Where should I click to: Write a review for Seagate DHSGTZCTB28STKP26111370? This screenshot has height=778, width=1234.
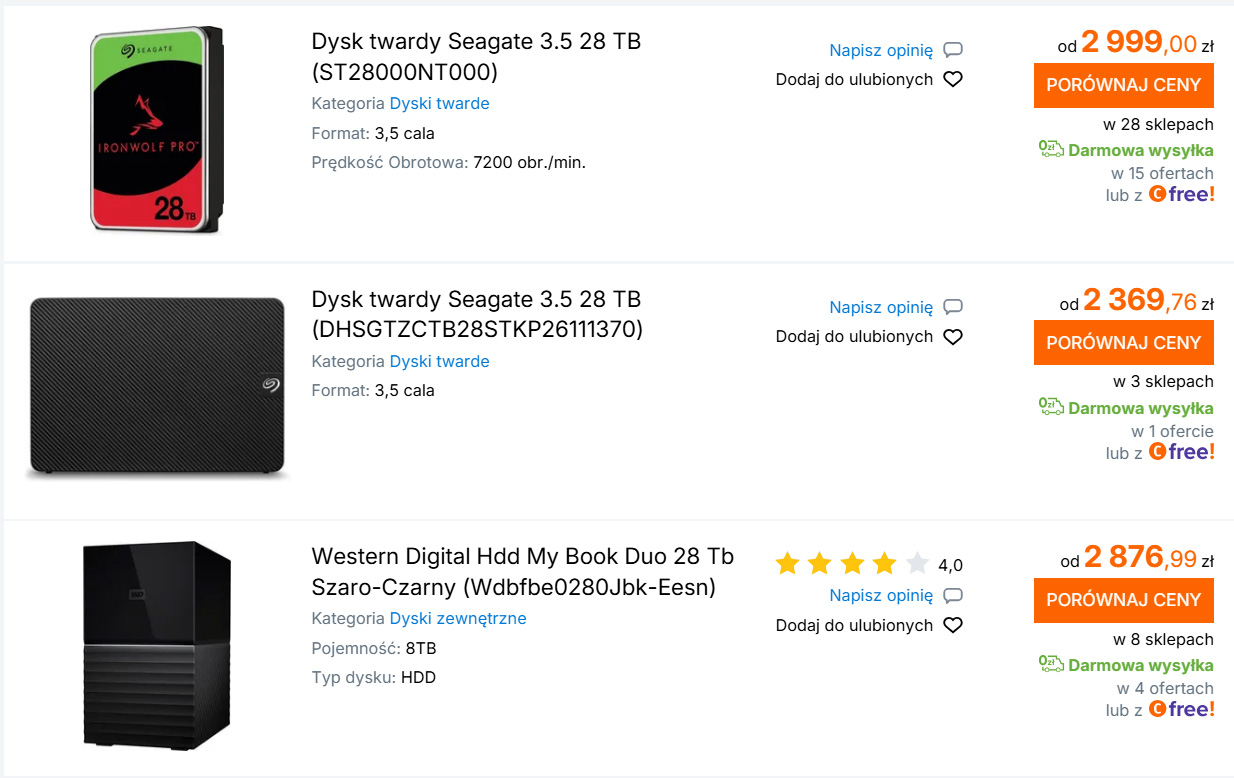pos(881,307)
